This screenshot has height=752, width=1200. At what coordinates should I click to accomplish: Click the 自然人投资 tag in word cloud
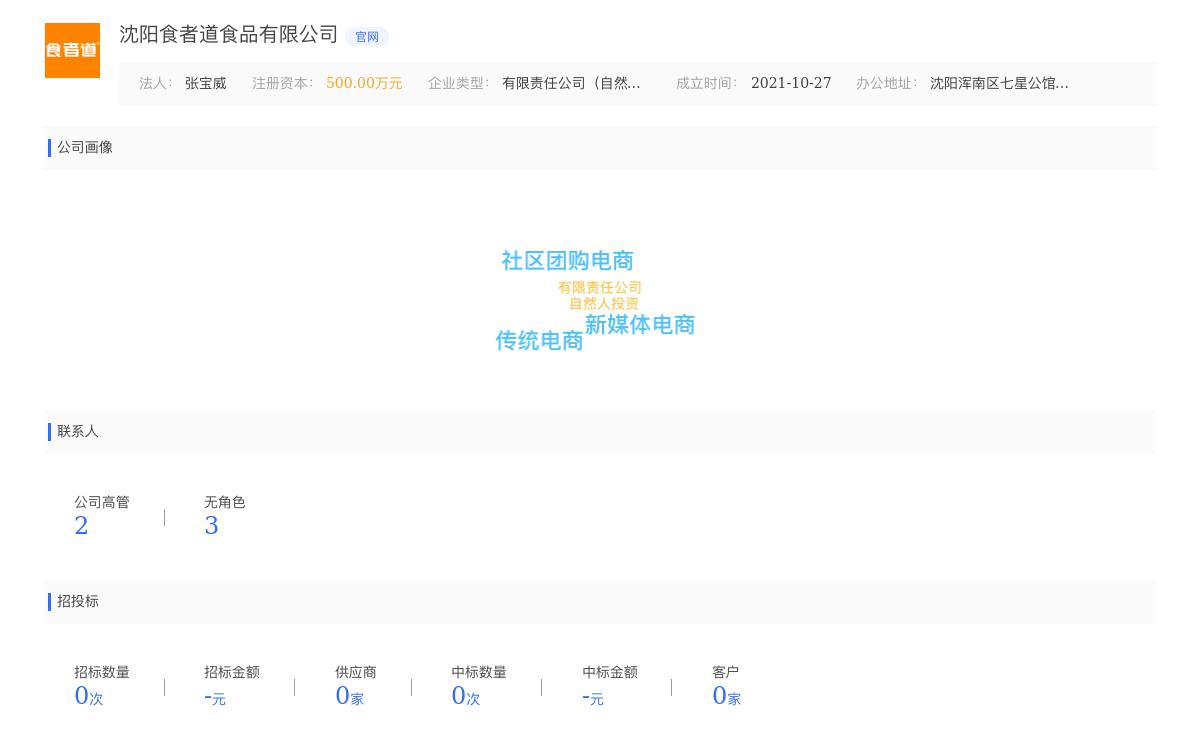(x=604, y=304)
